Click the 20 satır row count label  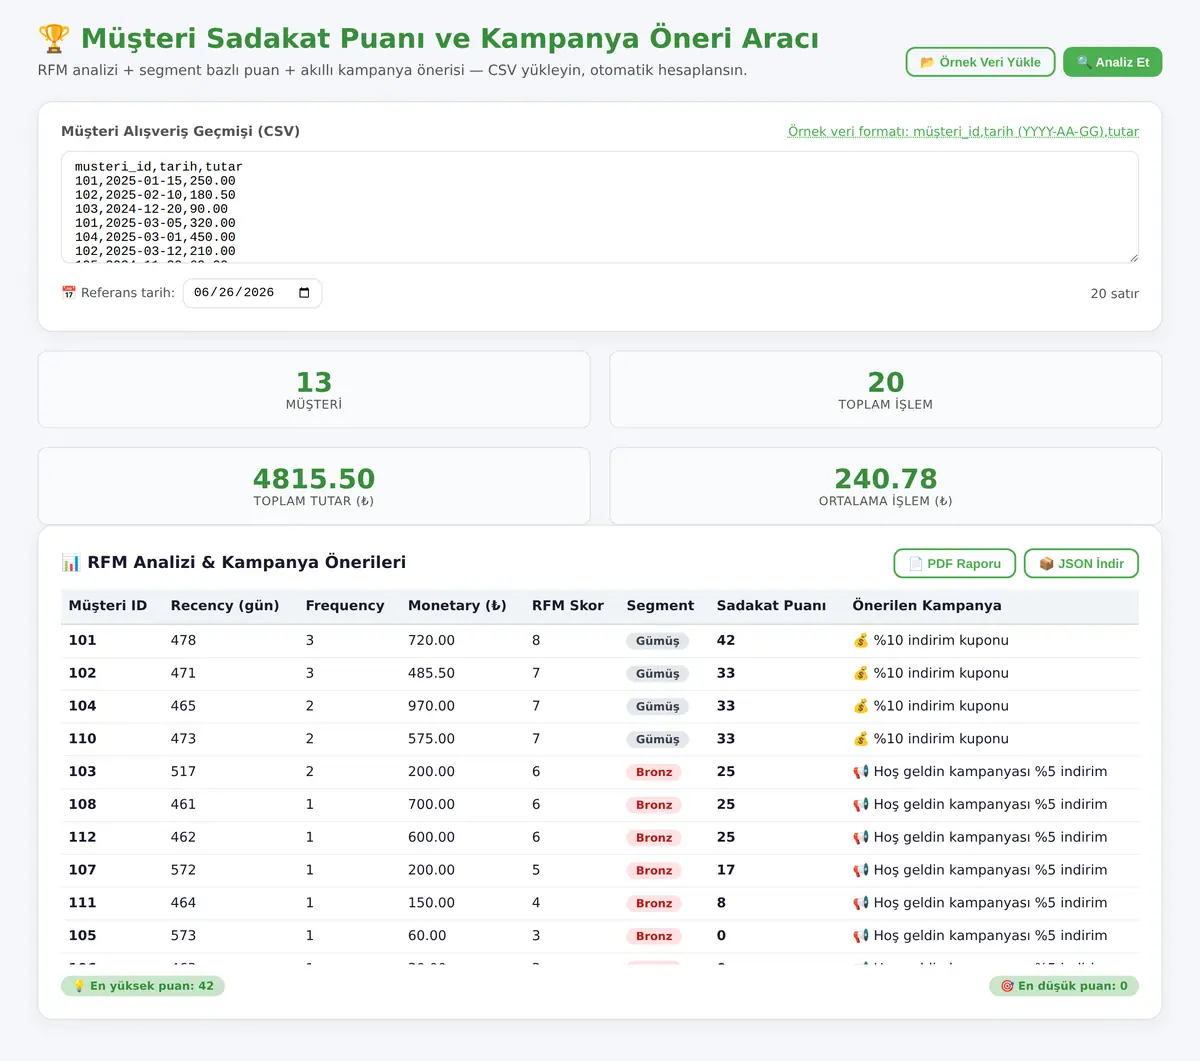(1114, 294)
